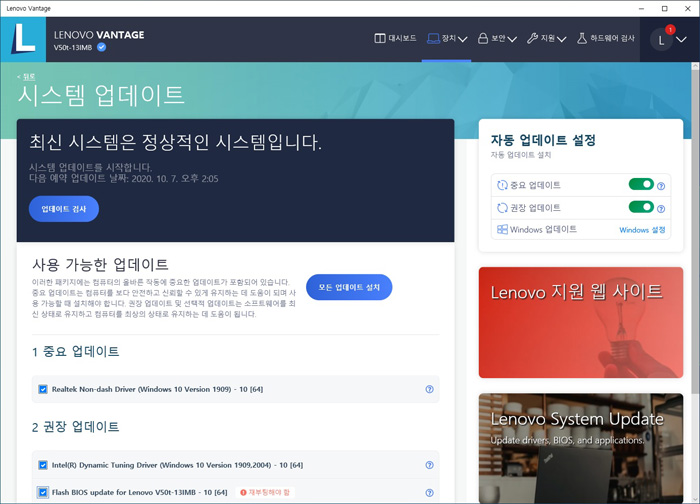Screen dimensions: 700x504
Task: Turn off the 권장 업데이트 toggle switch
Action: click(640, 207)
